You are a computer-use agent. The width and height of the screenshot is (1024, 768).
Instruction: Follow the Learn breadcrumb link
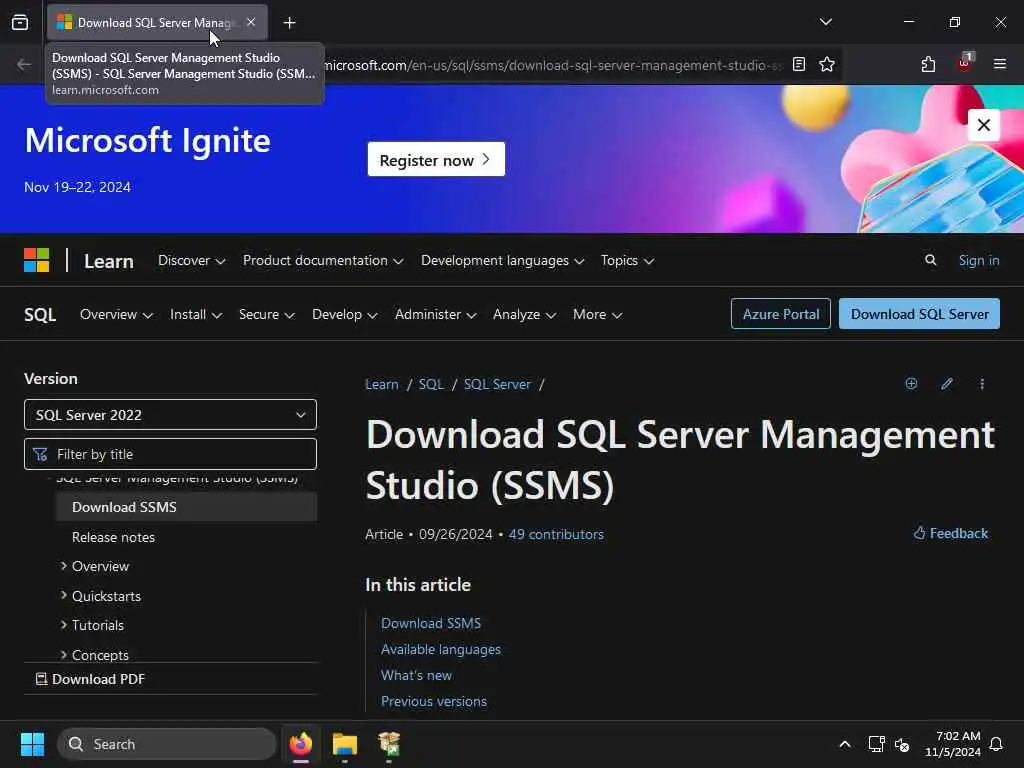(382, 384)
